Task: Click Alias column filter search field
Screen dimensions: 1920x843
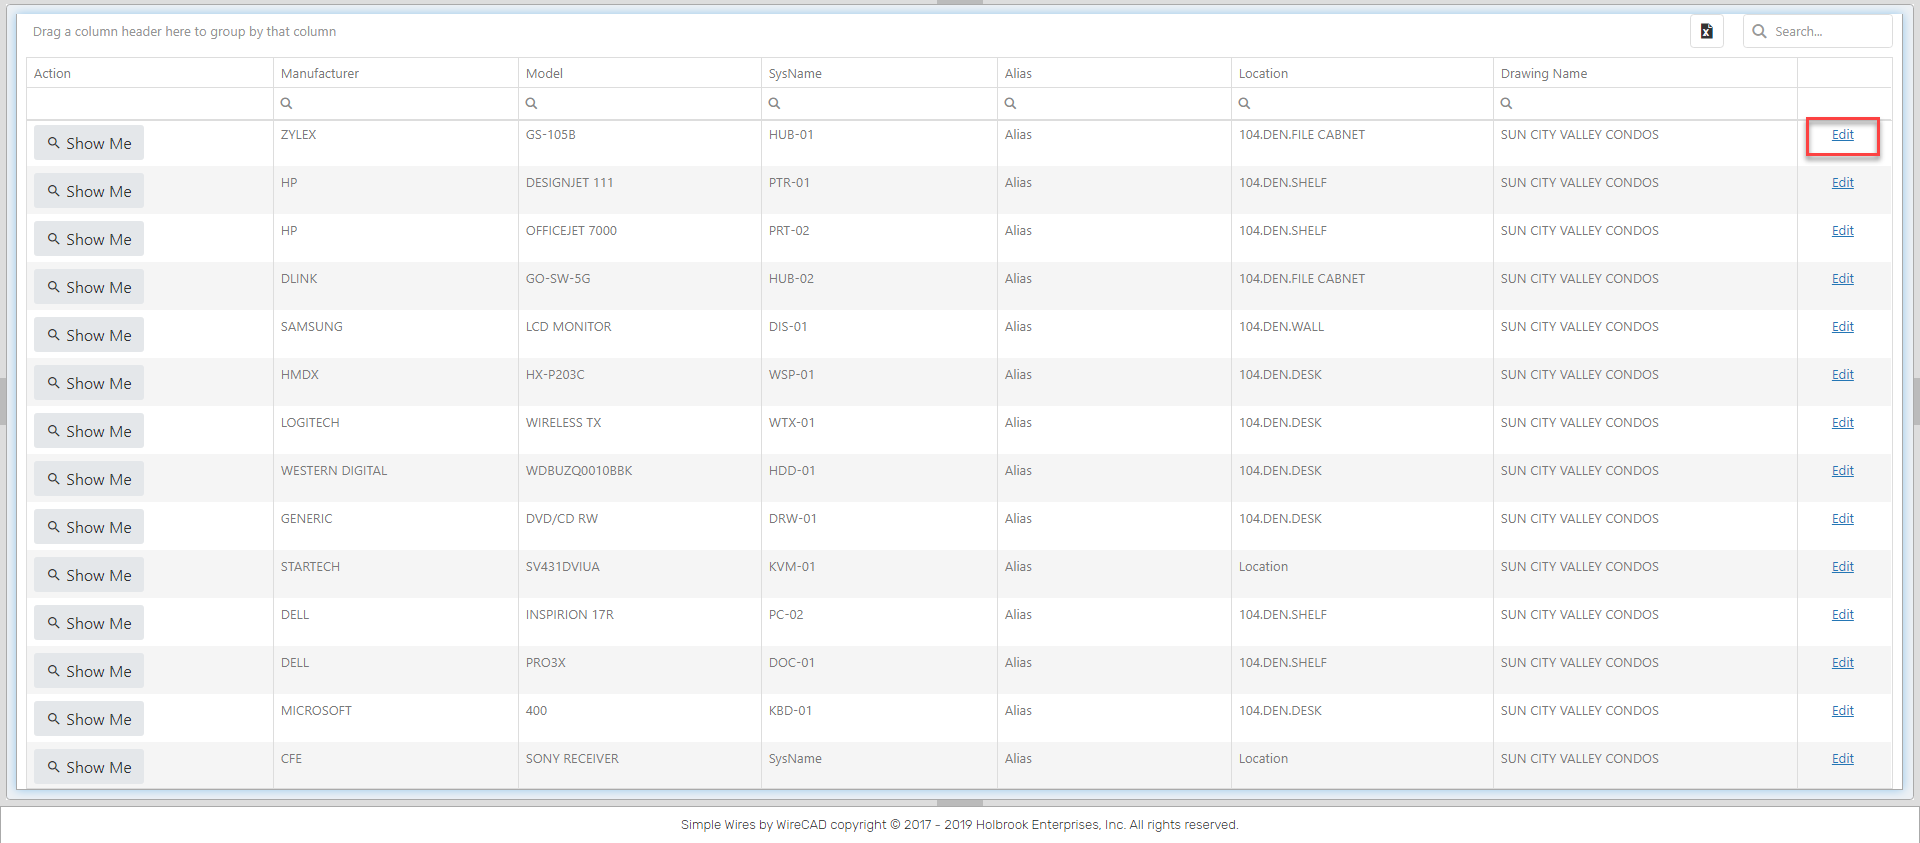Action: 1114,103
